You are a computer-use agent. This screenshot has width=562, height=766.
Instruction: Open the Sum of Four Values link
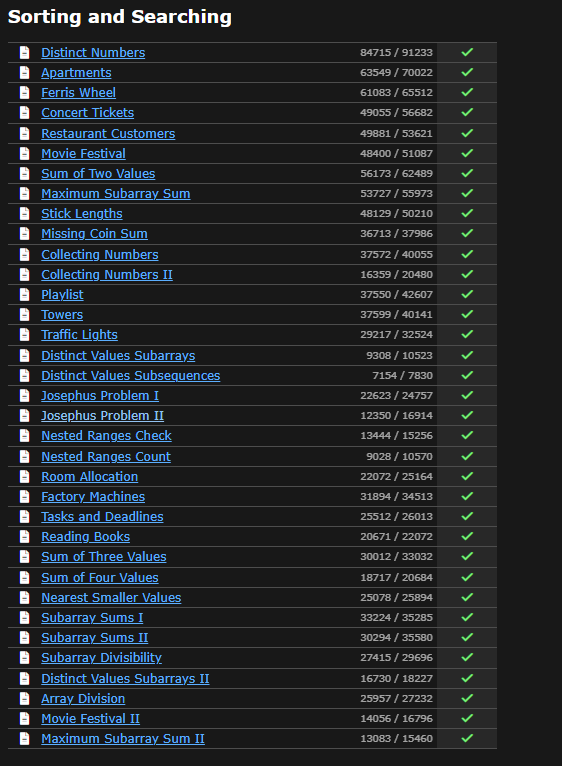pyautogui.click(x=100, y=578)
